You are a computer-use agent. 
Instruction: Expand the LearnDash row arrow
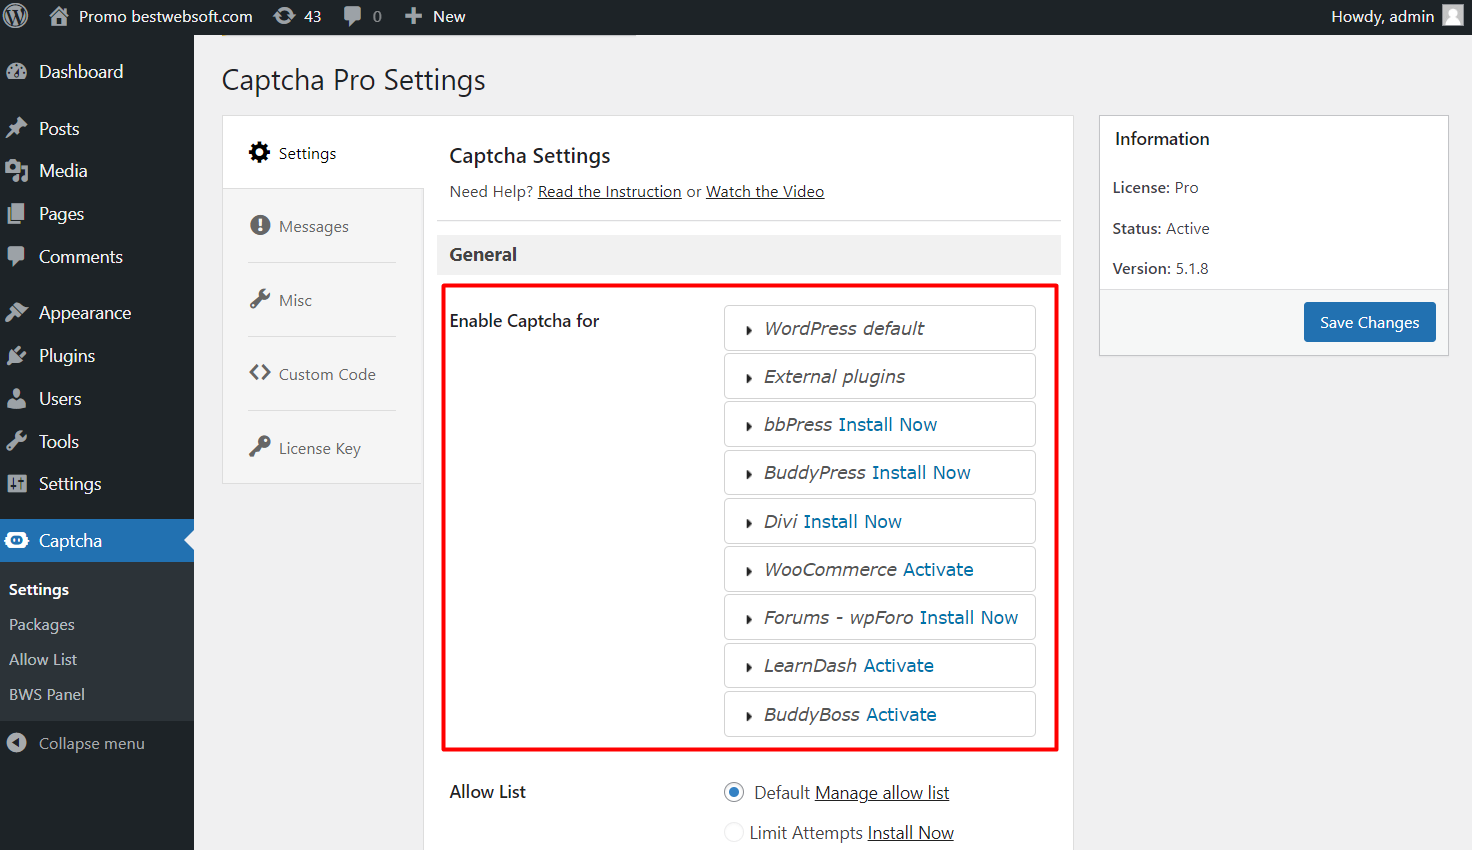tap(749, 667)
